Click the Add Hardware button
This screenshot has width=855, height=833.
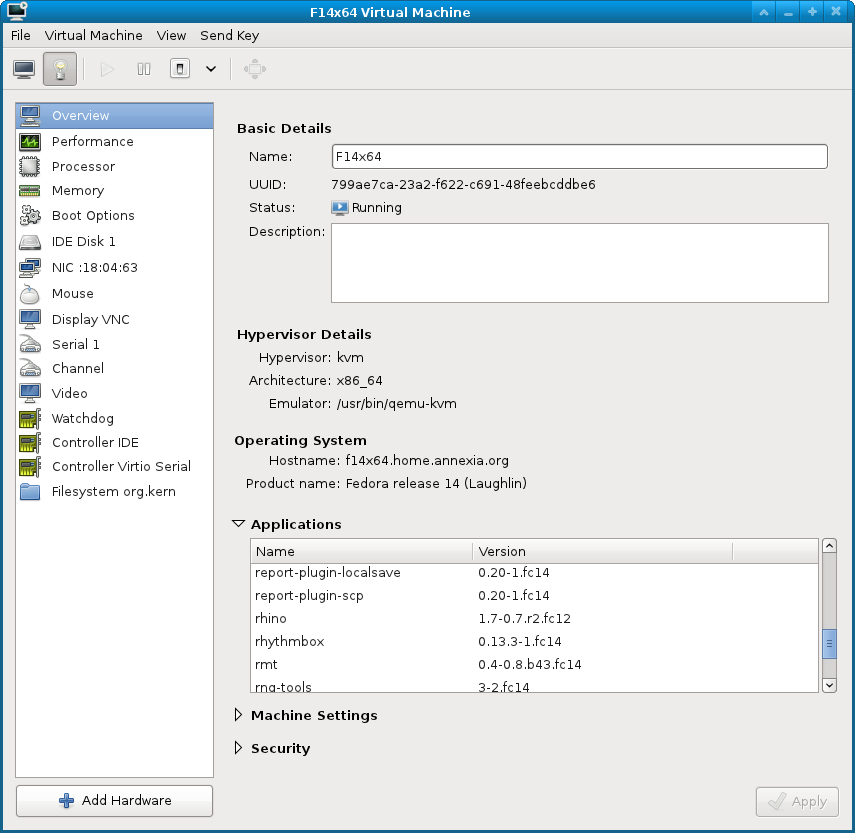114,801
